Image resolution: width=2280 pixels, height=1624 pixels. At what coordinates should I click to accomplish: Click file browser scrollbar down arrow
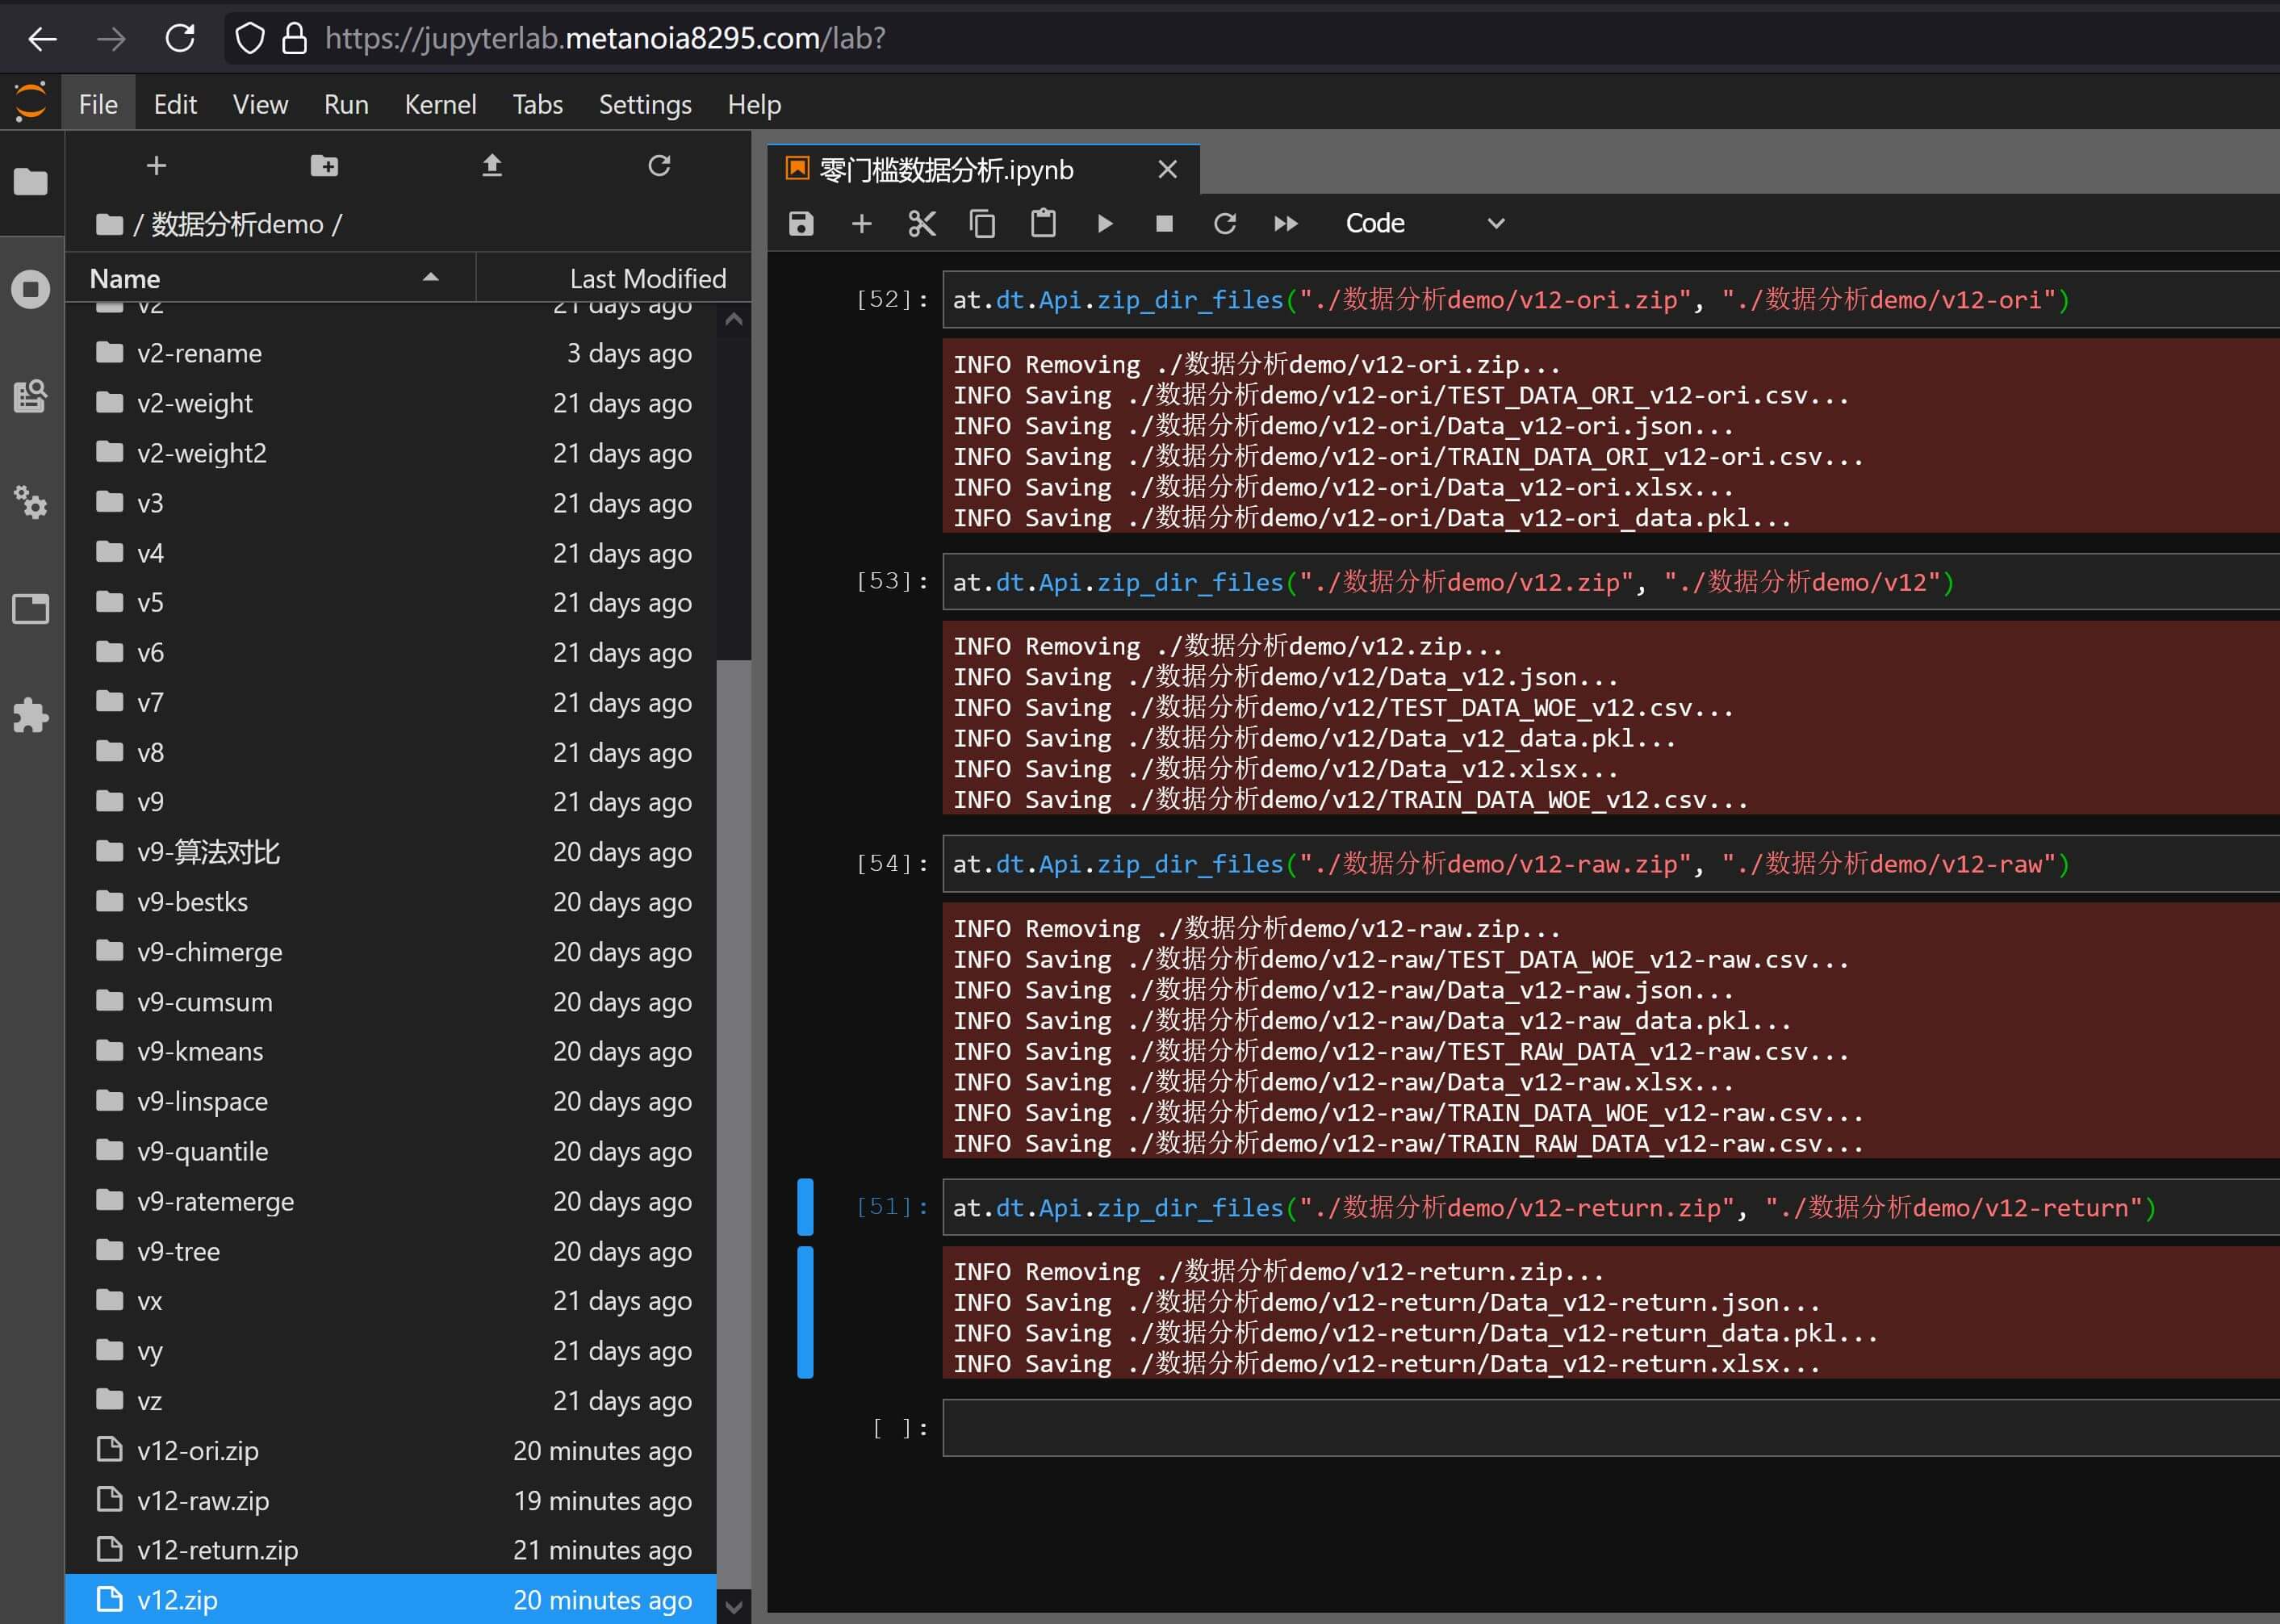pos(734,1607)
